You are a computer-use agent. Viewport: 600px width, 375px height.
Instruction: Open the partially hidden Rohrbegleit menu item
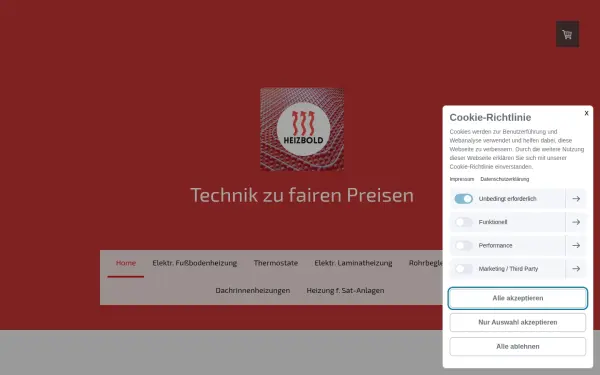point(426,263)
